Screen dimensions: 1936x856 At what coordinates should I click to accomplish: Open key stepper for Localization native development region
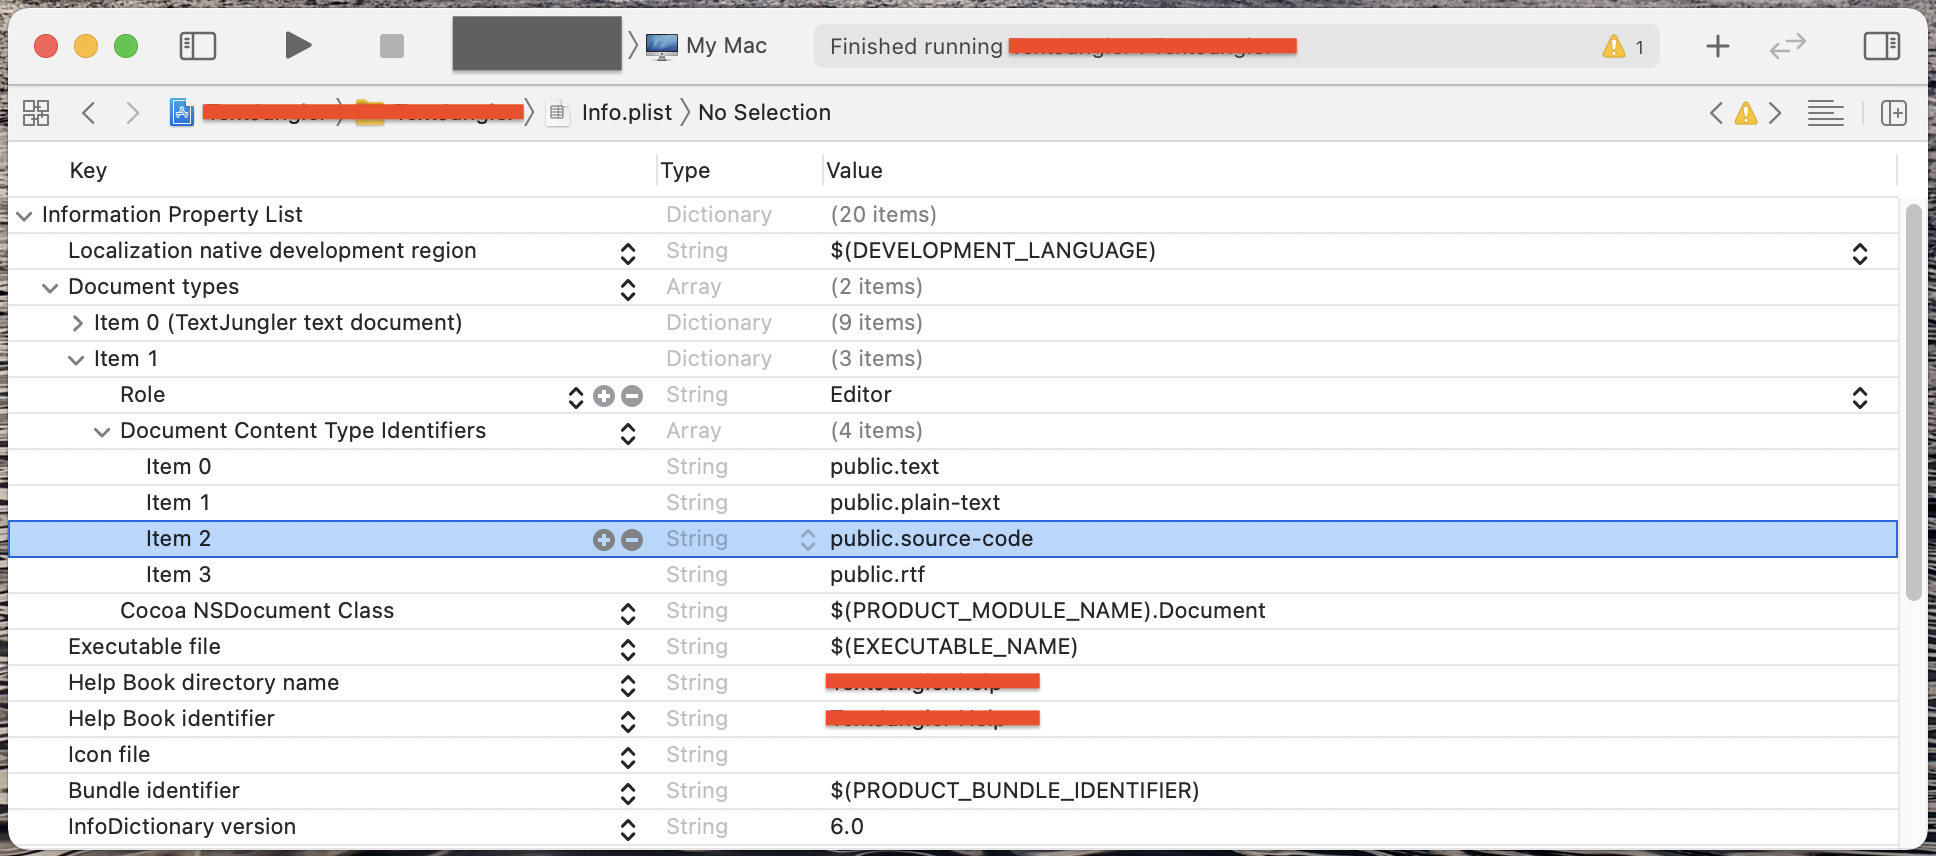pos(628,253)
